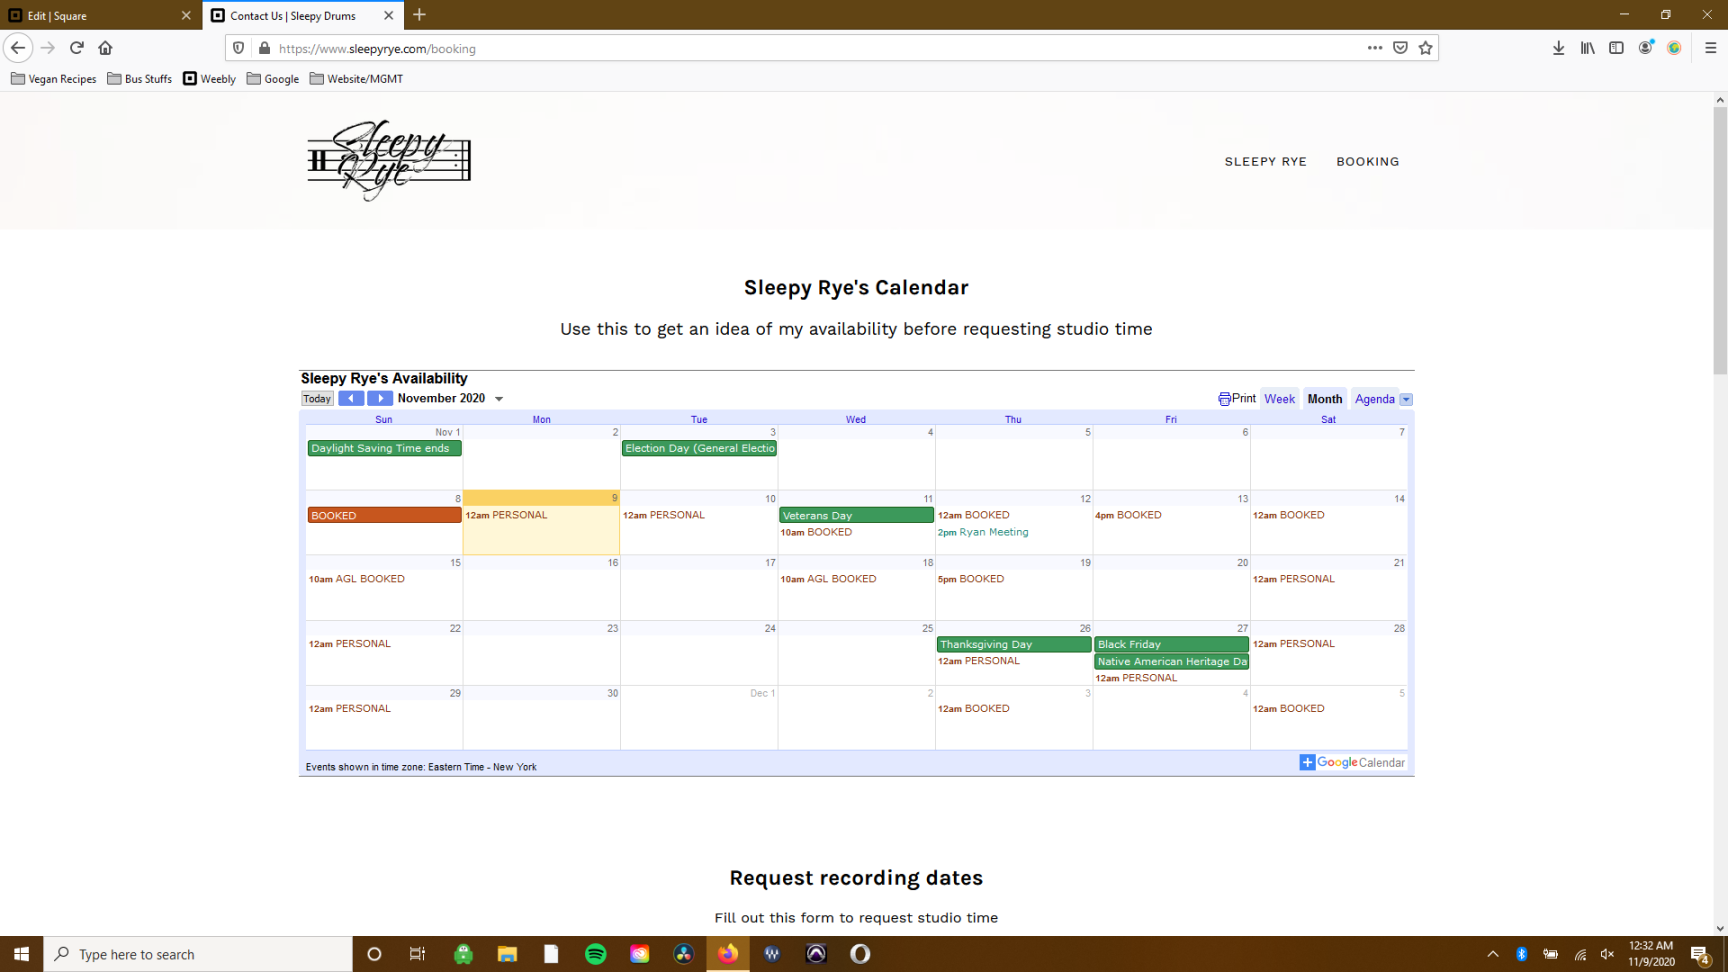Open Firefox account icon

pyautogui.click(x=1645, y=48)
